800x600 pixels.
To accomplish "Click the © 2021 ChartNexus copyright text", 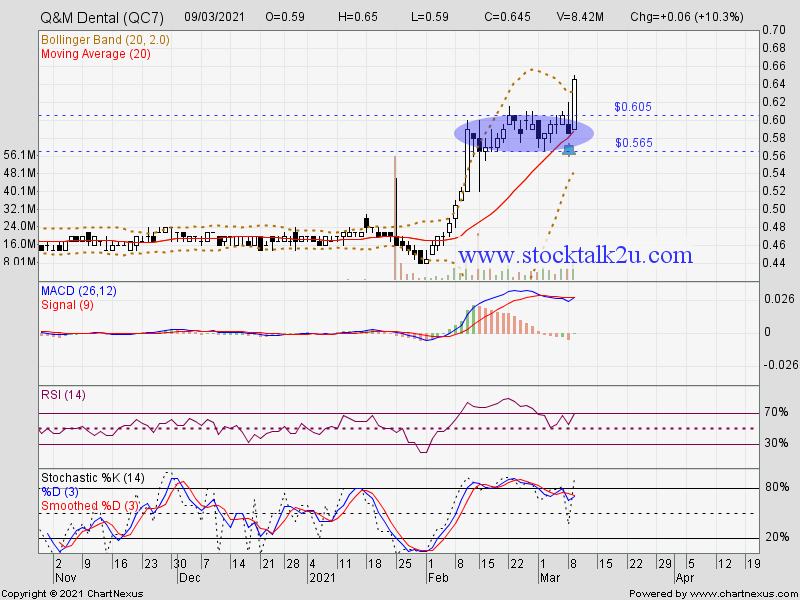I will (x=73, y=593).
